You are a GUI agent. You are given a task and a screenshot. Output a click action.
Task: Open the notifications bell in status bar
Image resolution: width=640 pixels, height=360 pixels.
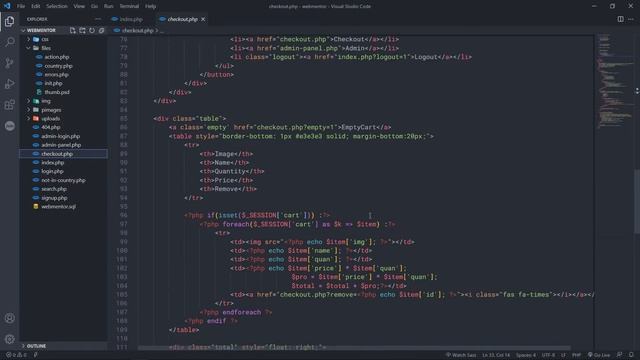coord(631,355)
